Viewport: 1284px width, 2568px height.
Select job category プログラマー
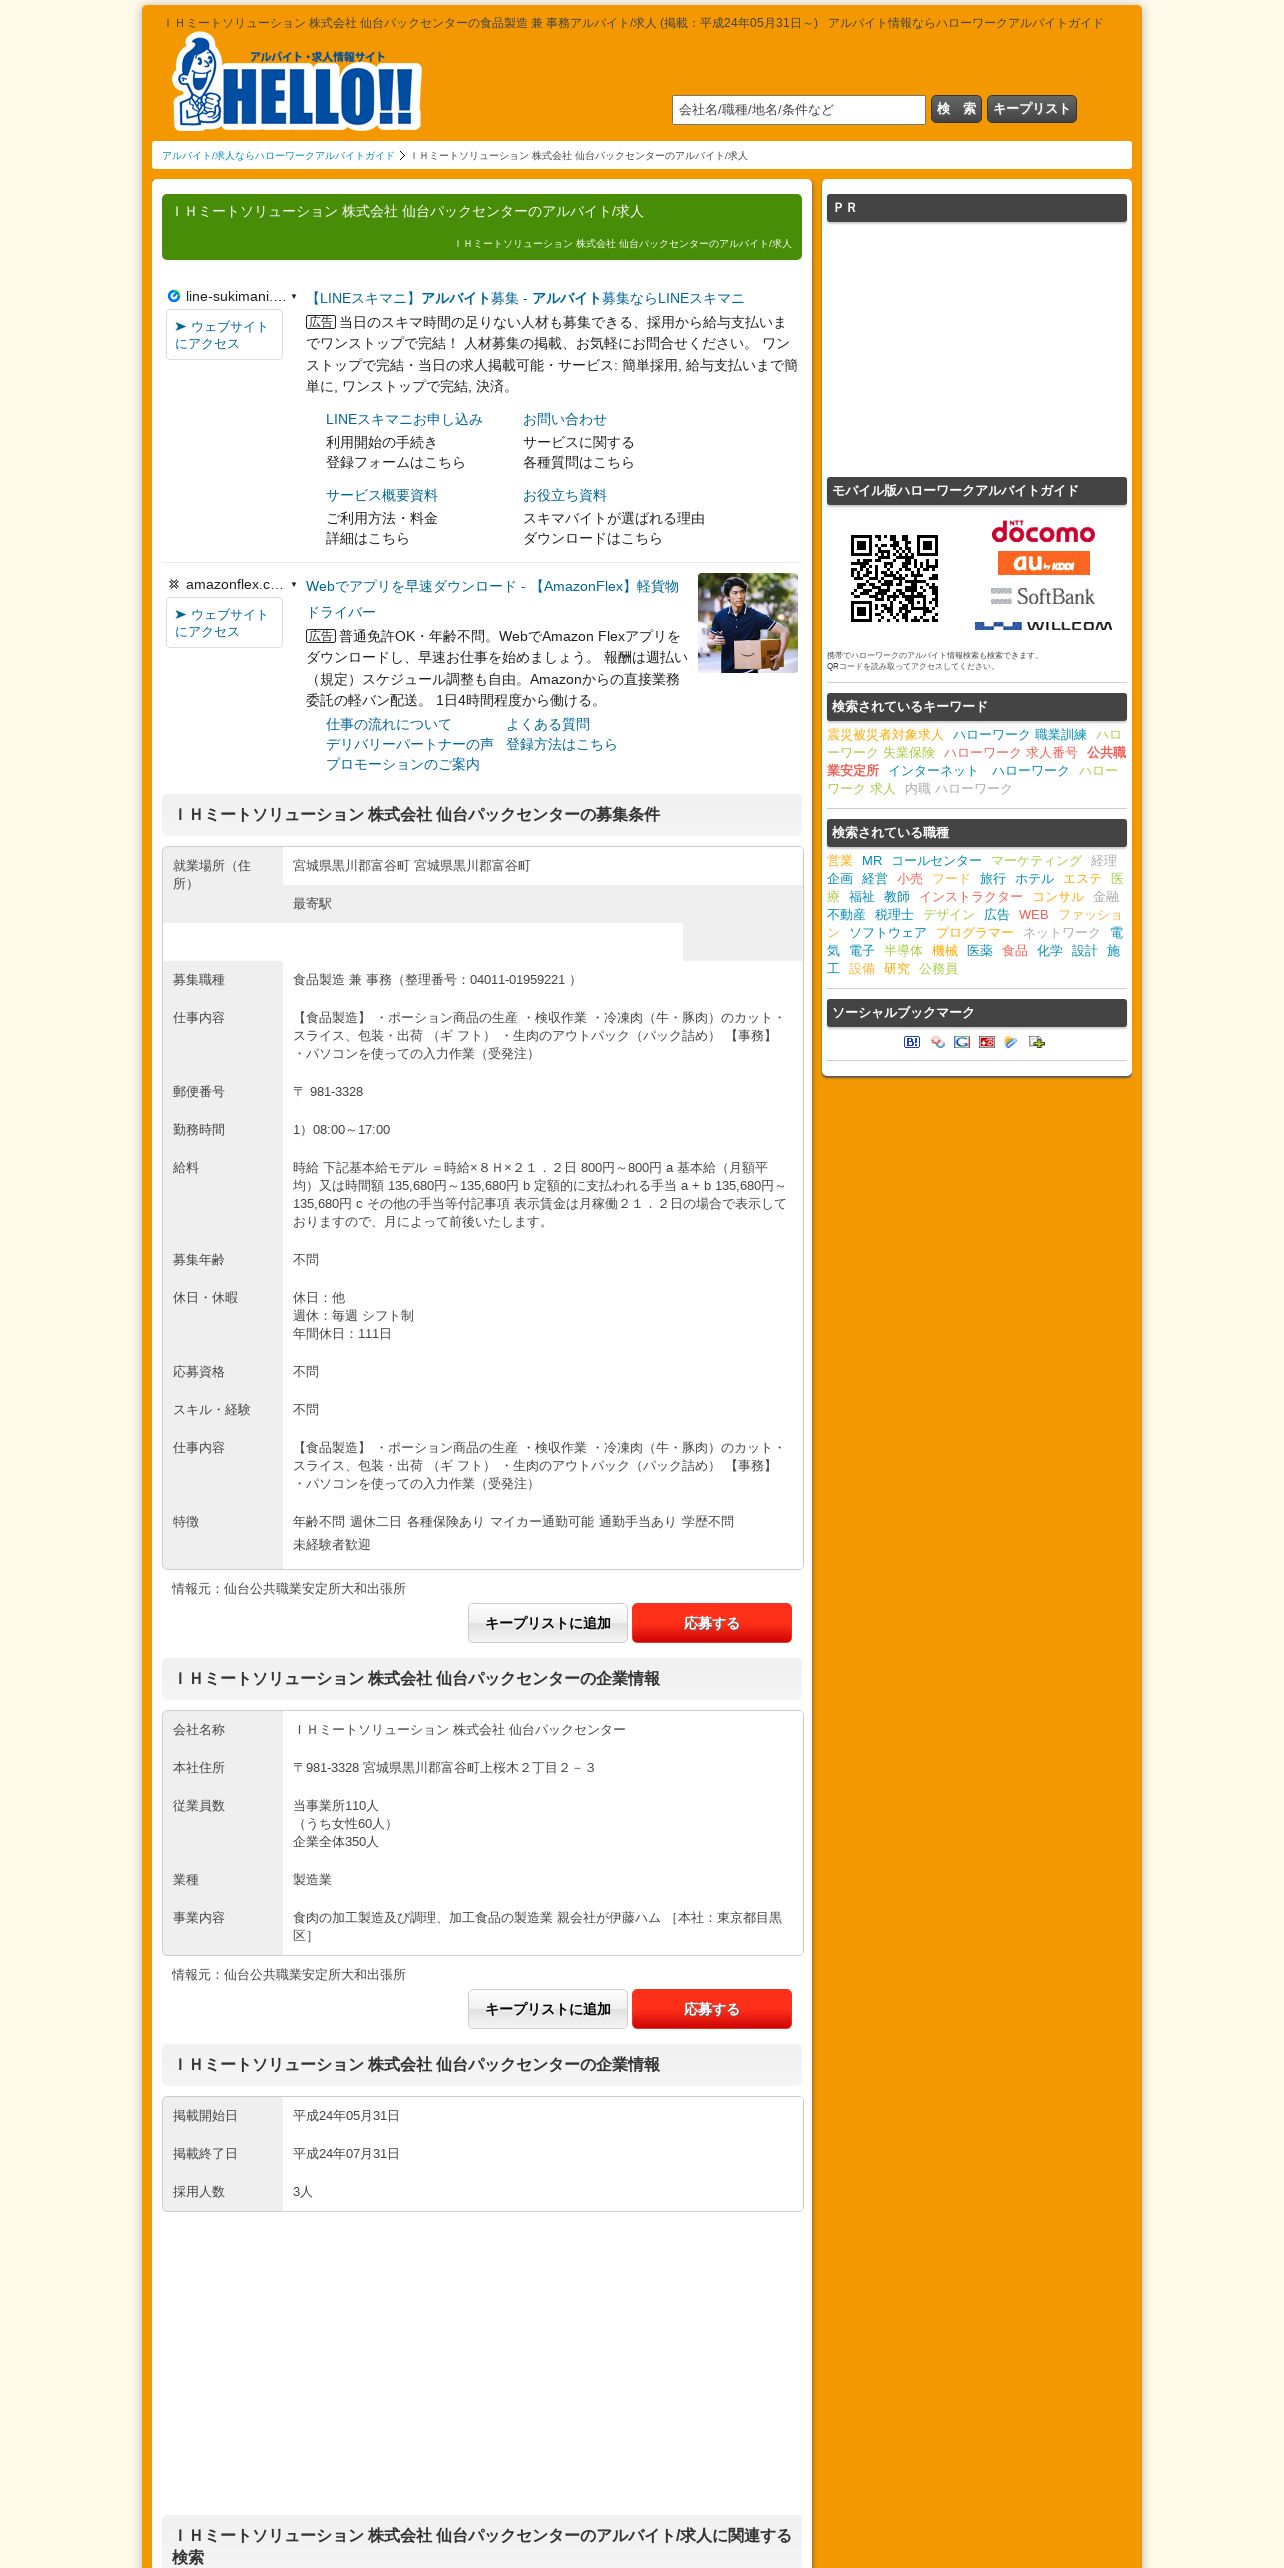click(x=975, y=933)
